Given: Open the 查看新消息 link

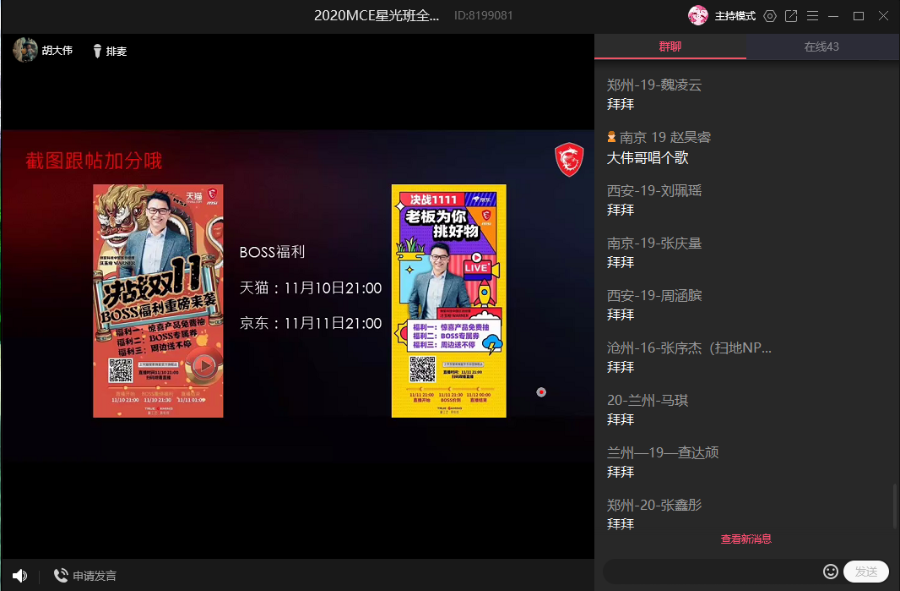Looking at the screenshot, I should click(746, 539).
